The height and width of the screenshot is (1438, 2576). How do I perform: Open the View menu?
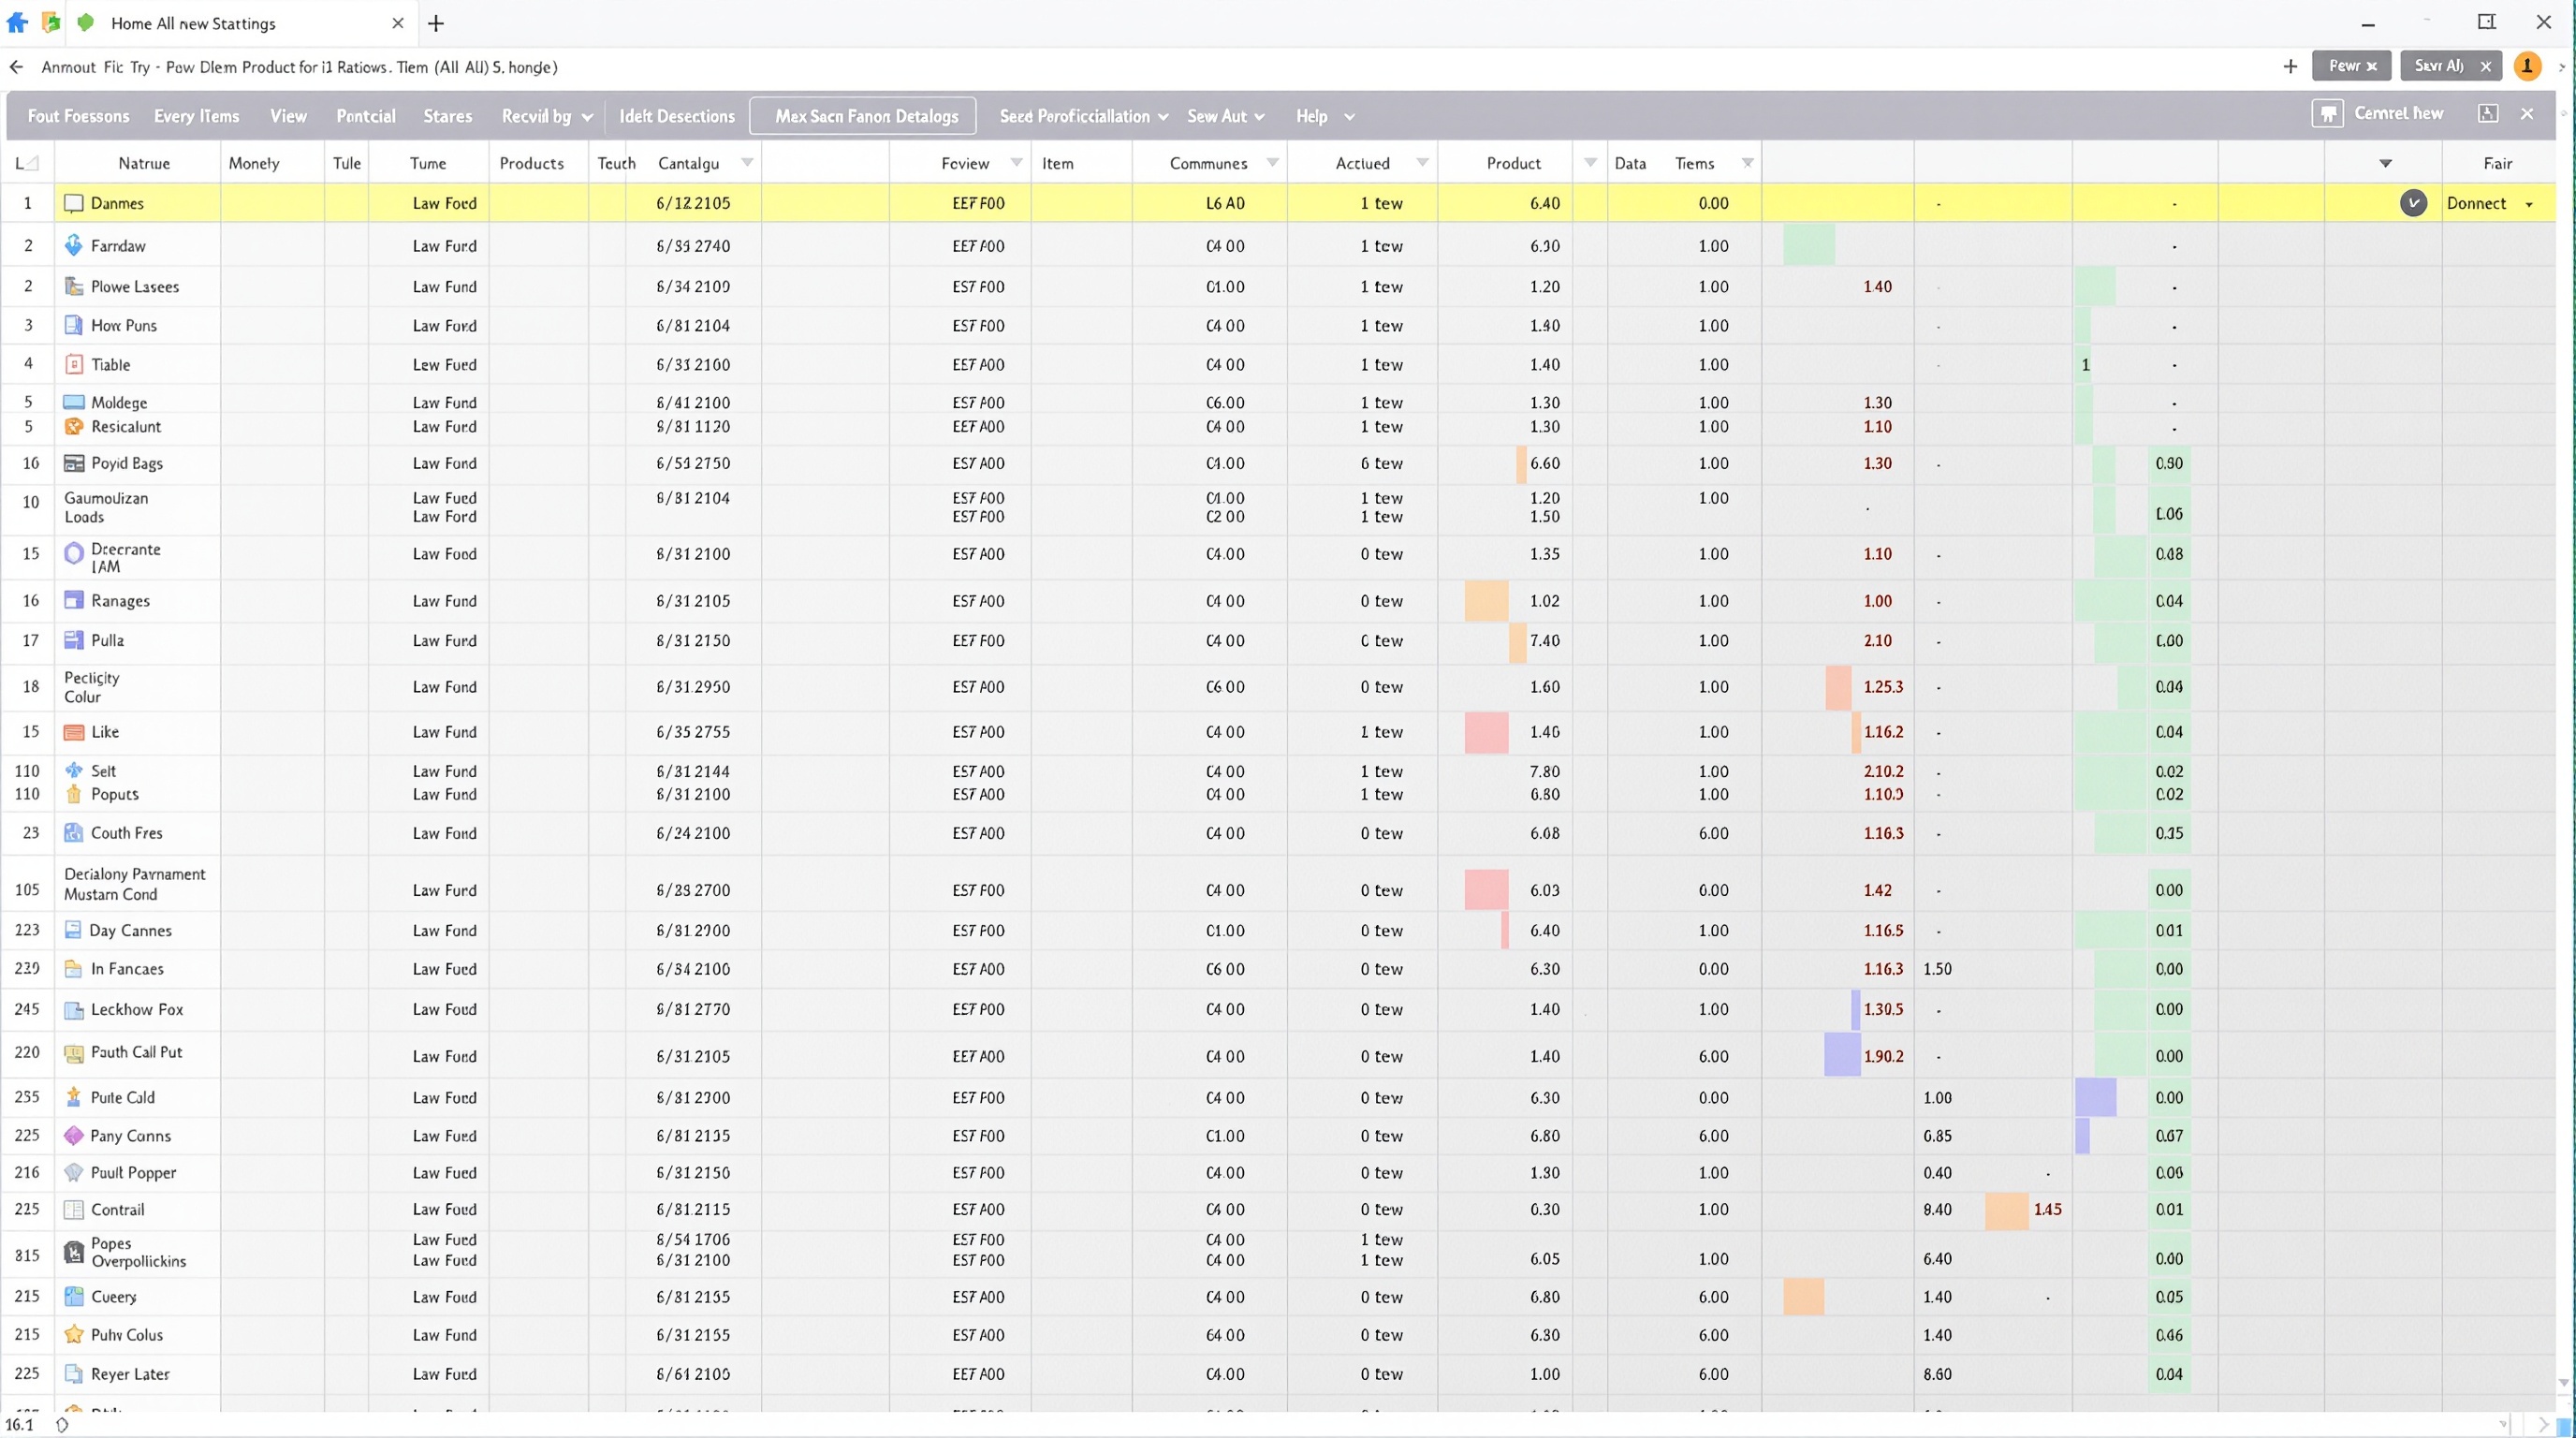[288, 116]
